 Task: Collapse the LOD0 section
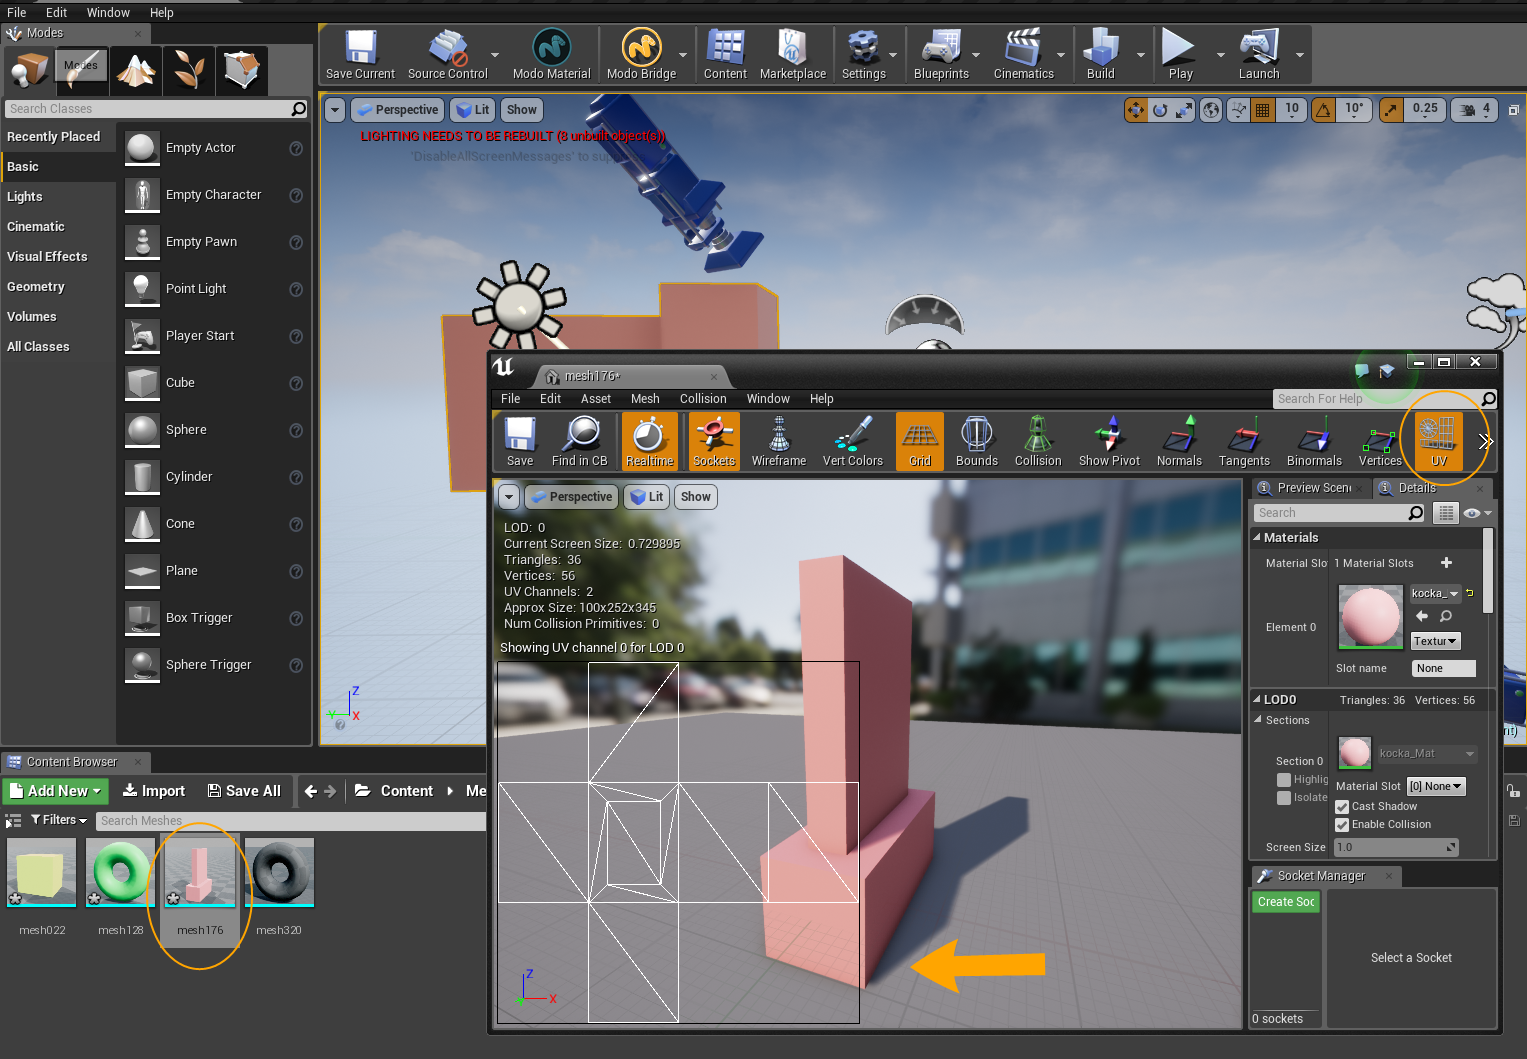coord(1258,700)
